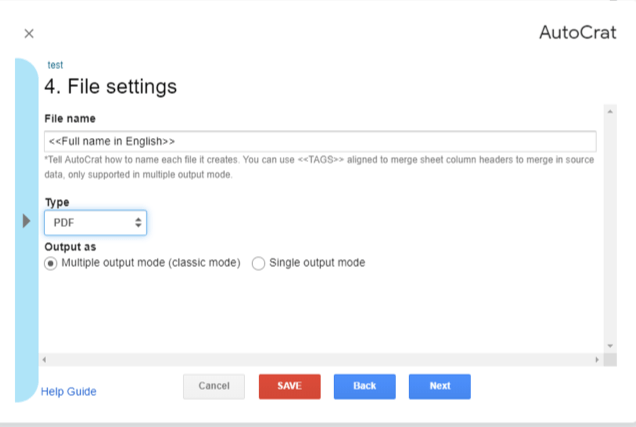This screenshot has height=427, width=636.
Task: Open the Help Guide link
Action: pos(69,391)
